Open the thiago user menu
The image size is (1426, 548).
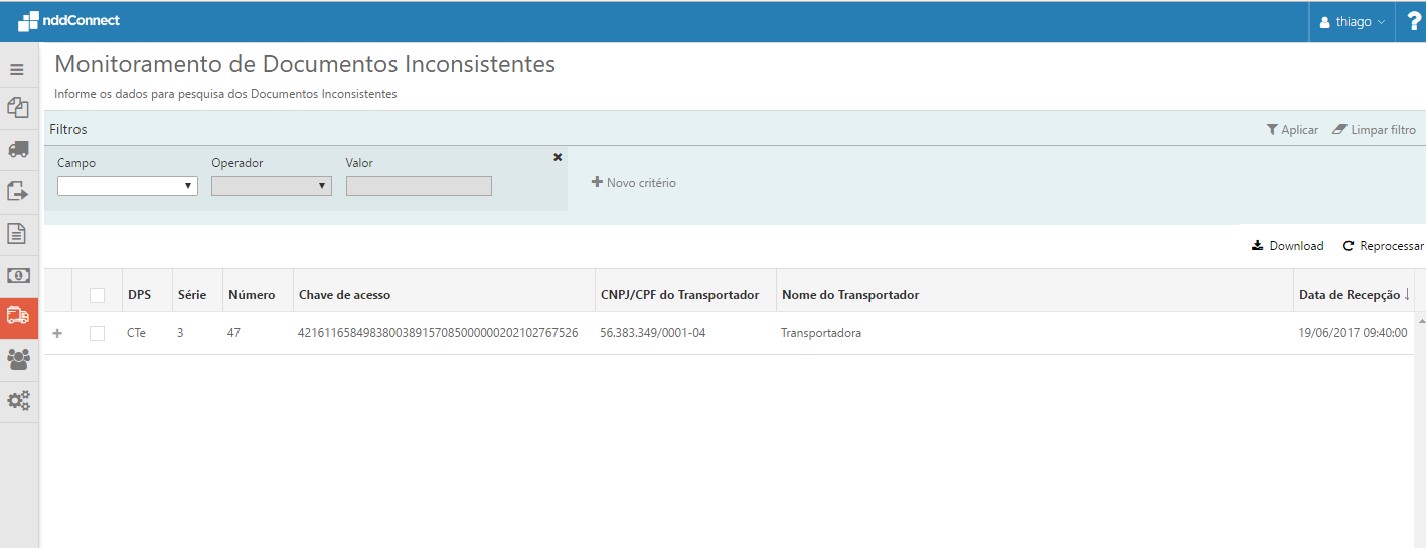click(1352, 21)
